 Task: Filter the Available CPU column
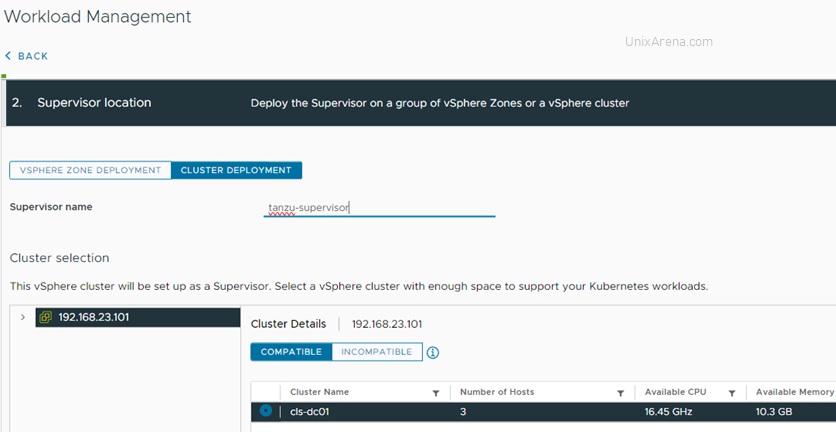tap(732, 393)
